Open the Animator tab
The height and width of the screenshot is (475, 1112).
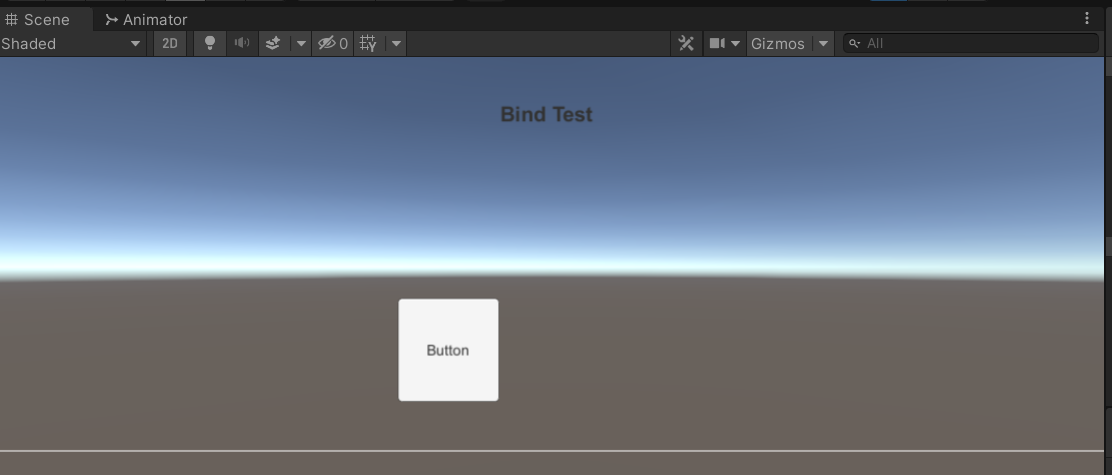point(146,19)
